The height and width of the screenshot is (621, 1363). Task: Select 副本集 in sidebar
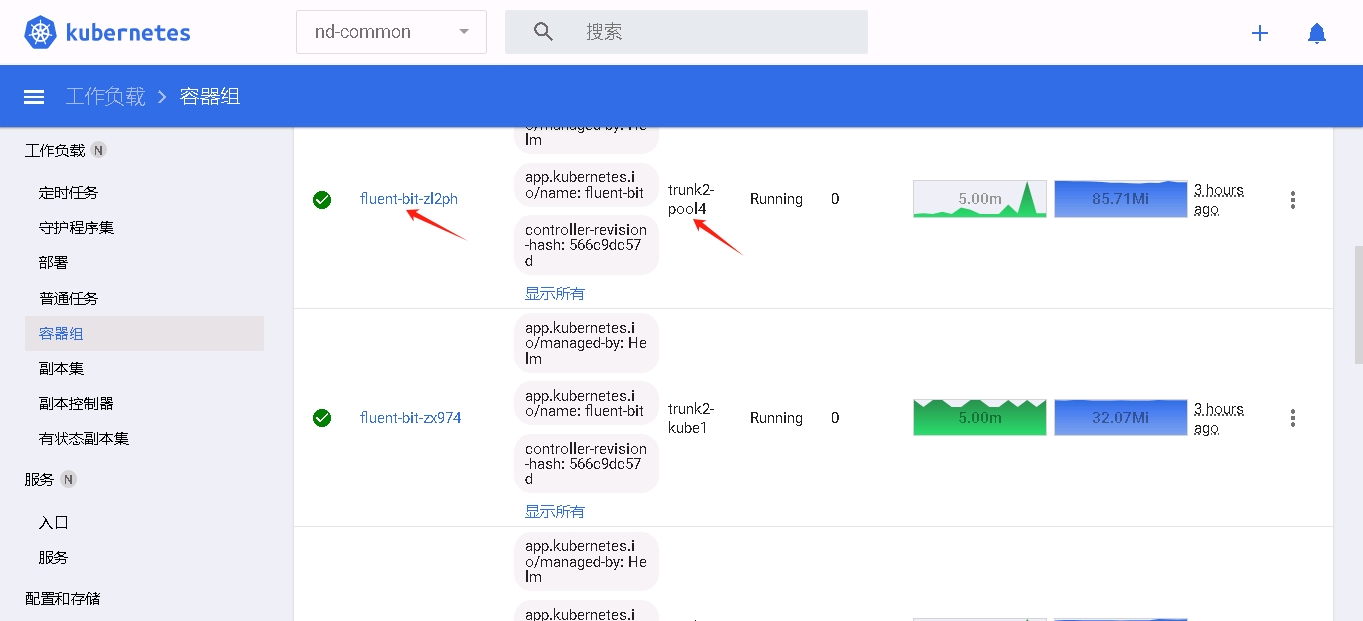62,369
